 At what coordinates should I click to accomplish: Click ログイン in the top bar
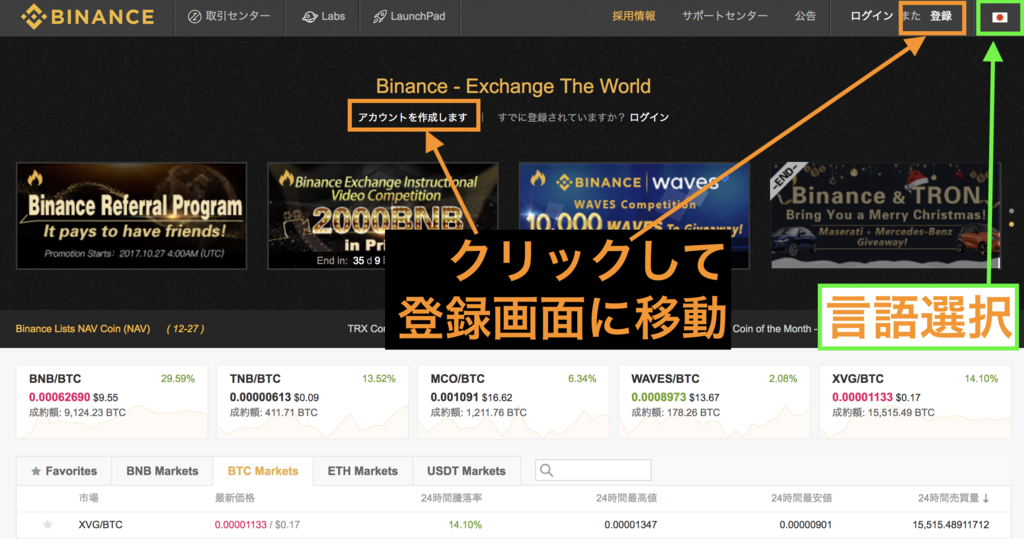pos(871,16)
